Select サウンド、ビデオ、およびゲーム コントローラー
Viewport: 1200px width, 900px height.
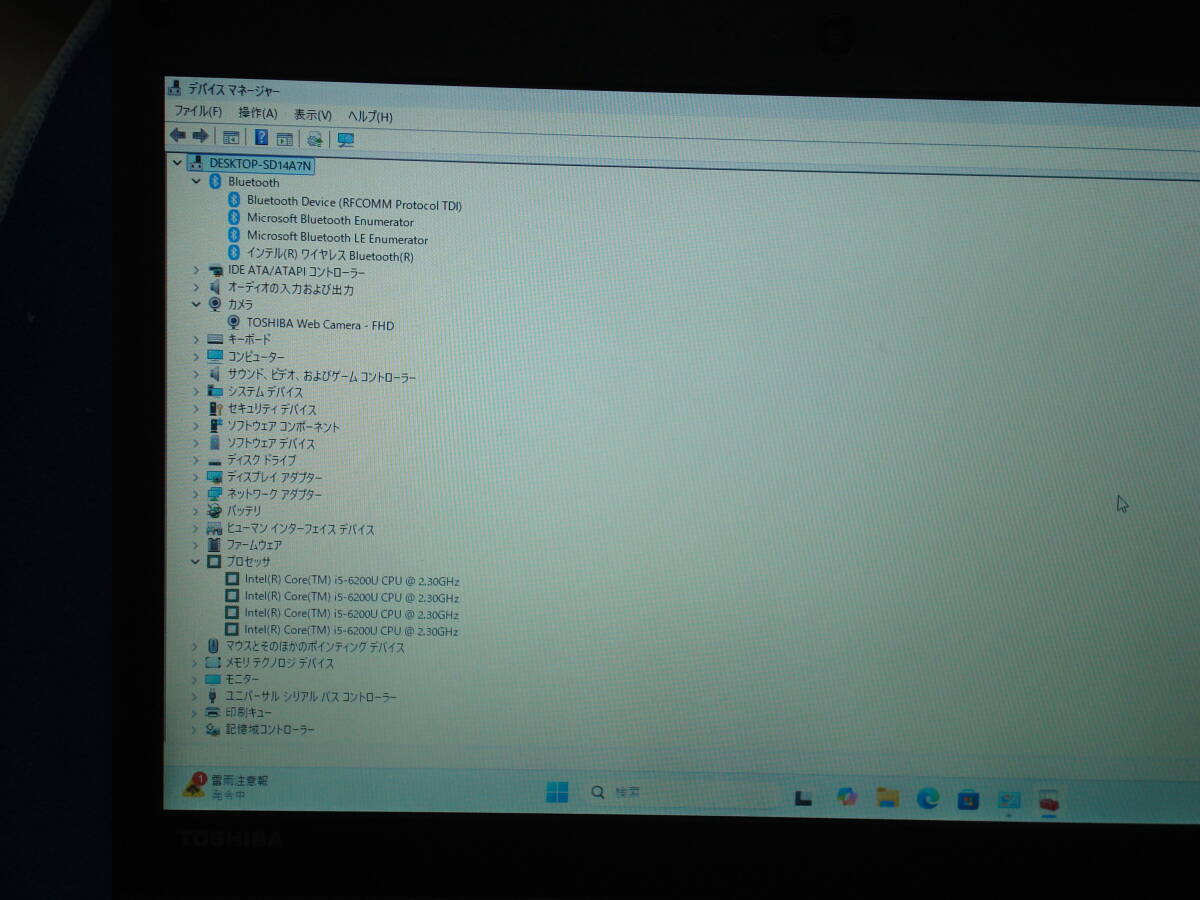point(321,375)
